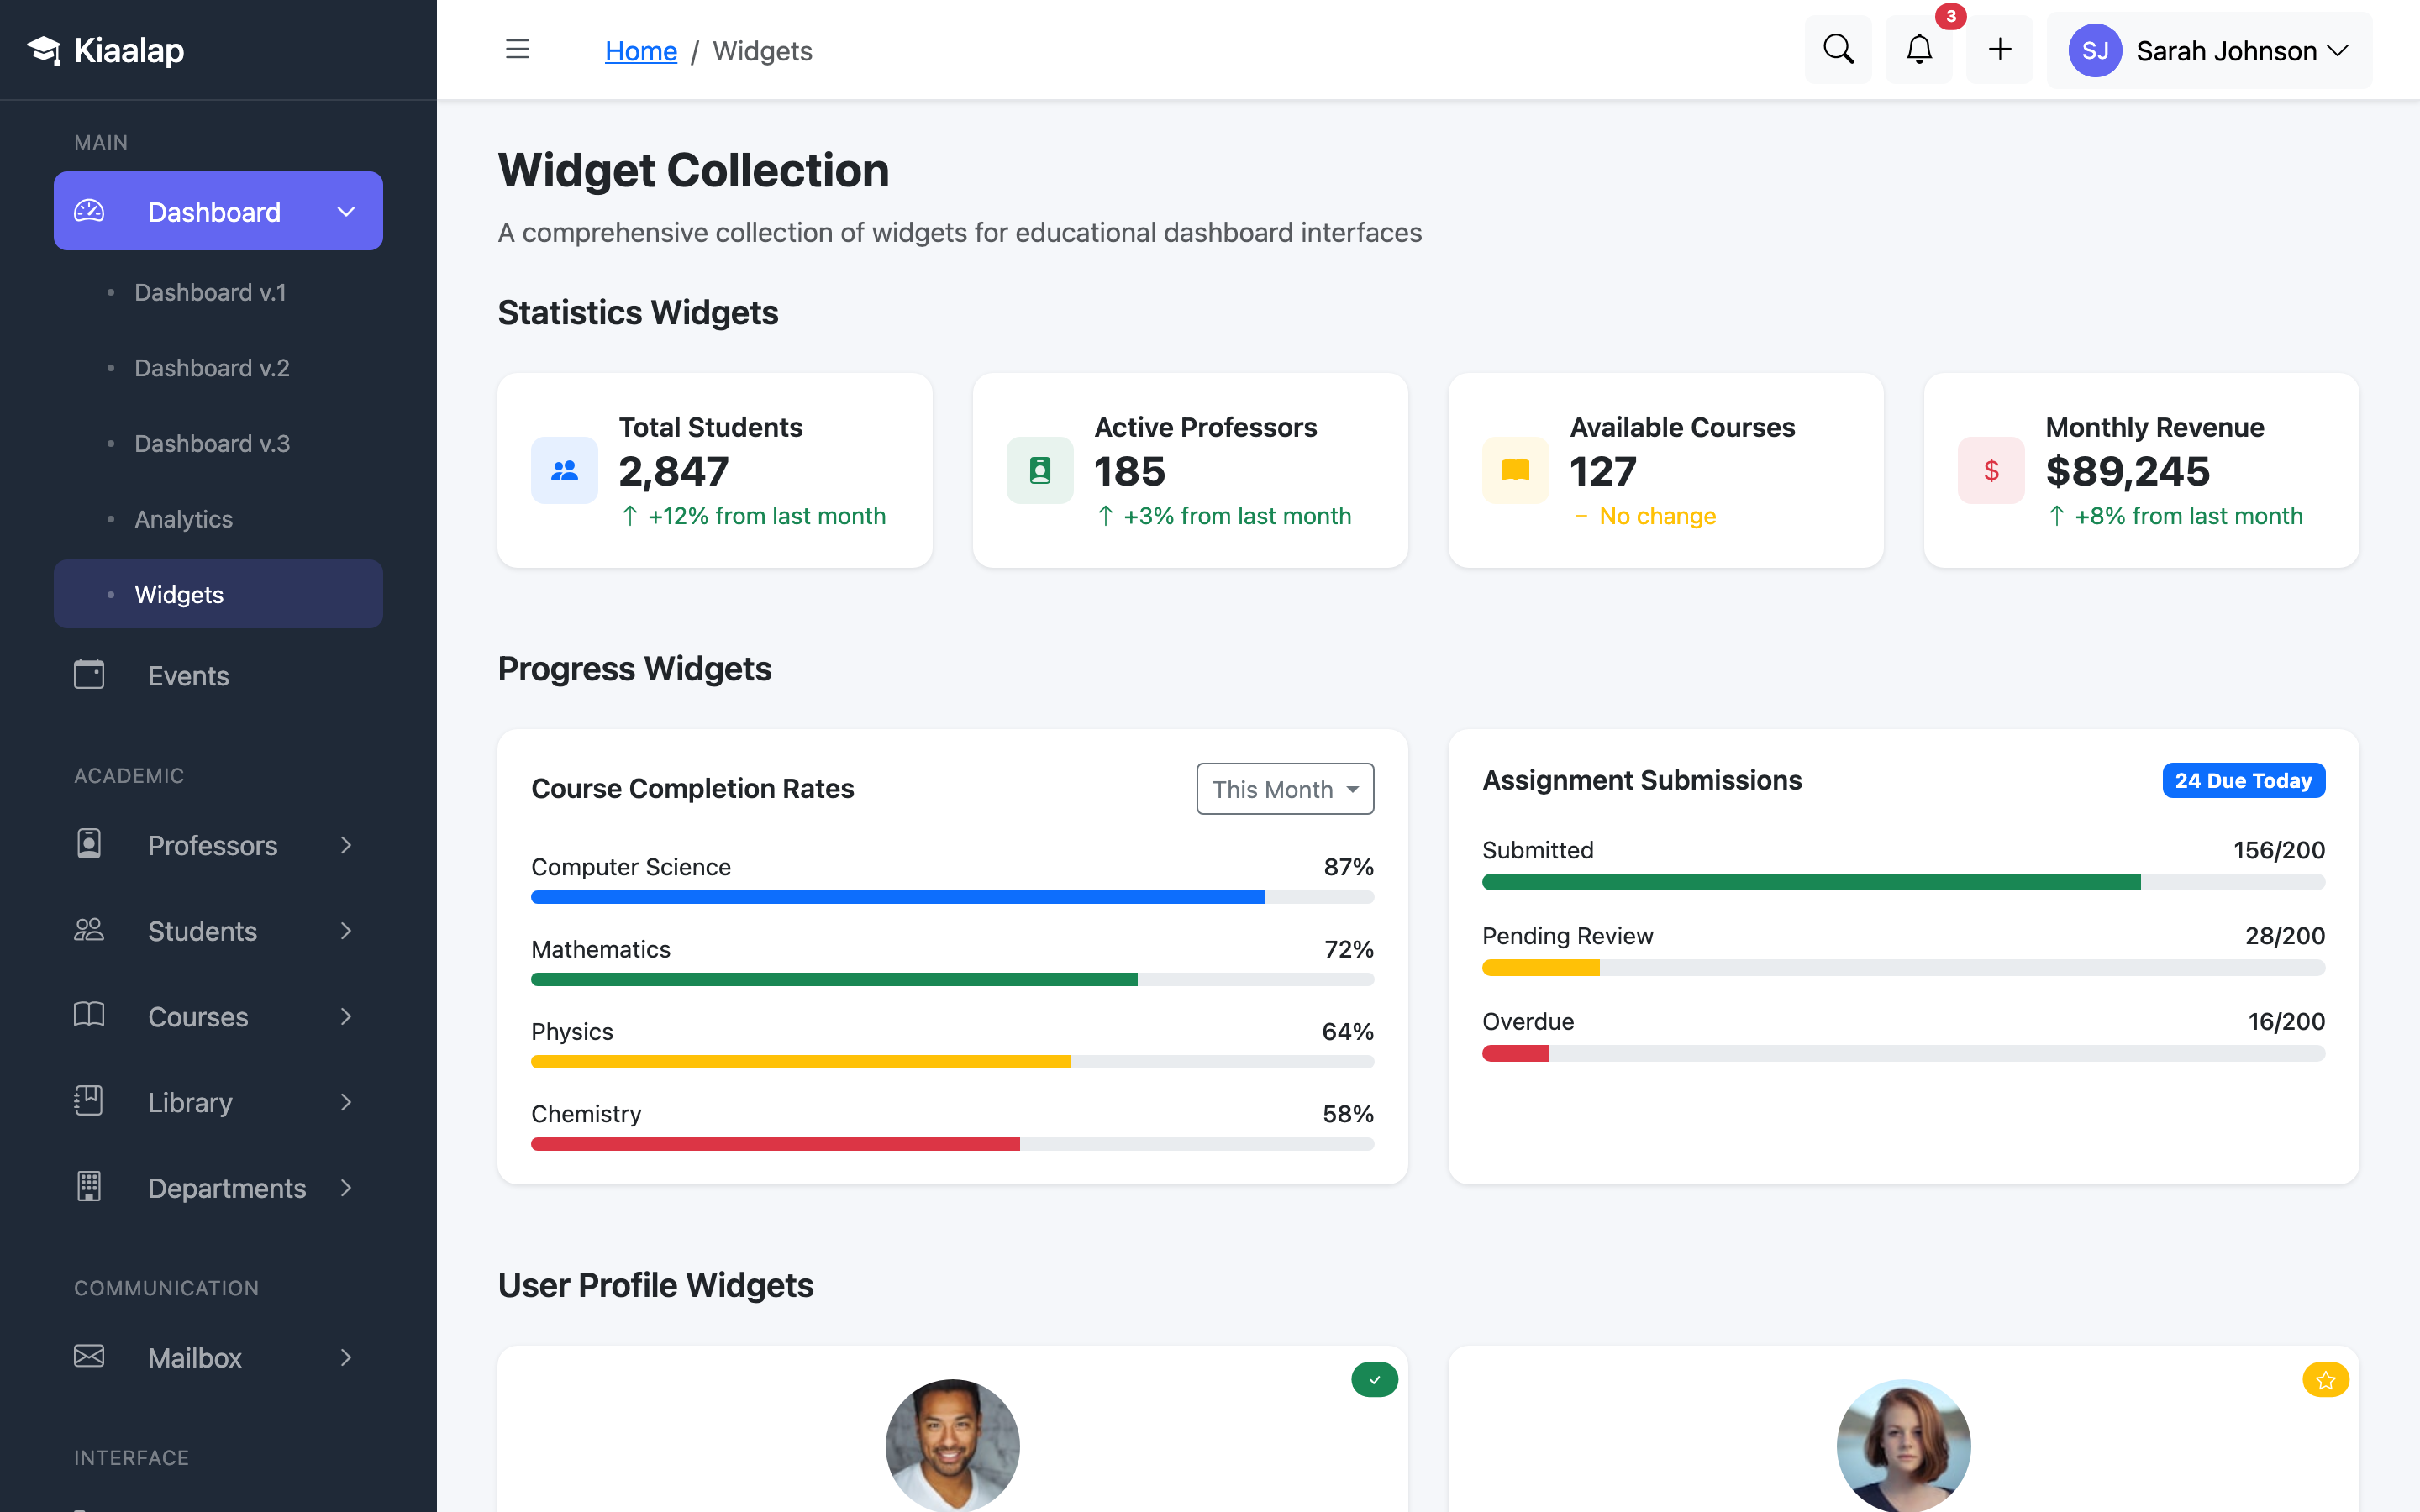The width and height of the screenshot is (2420, 1512).
Task: Expand the Library submenu chevron
Action: coord(346,1102)
